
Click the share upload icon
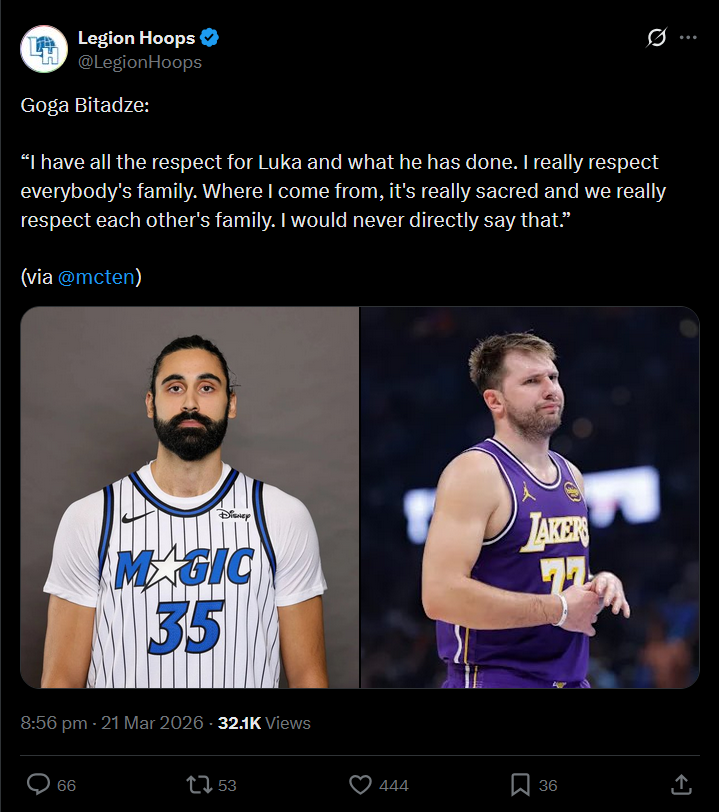681,784
